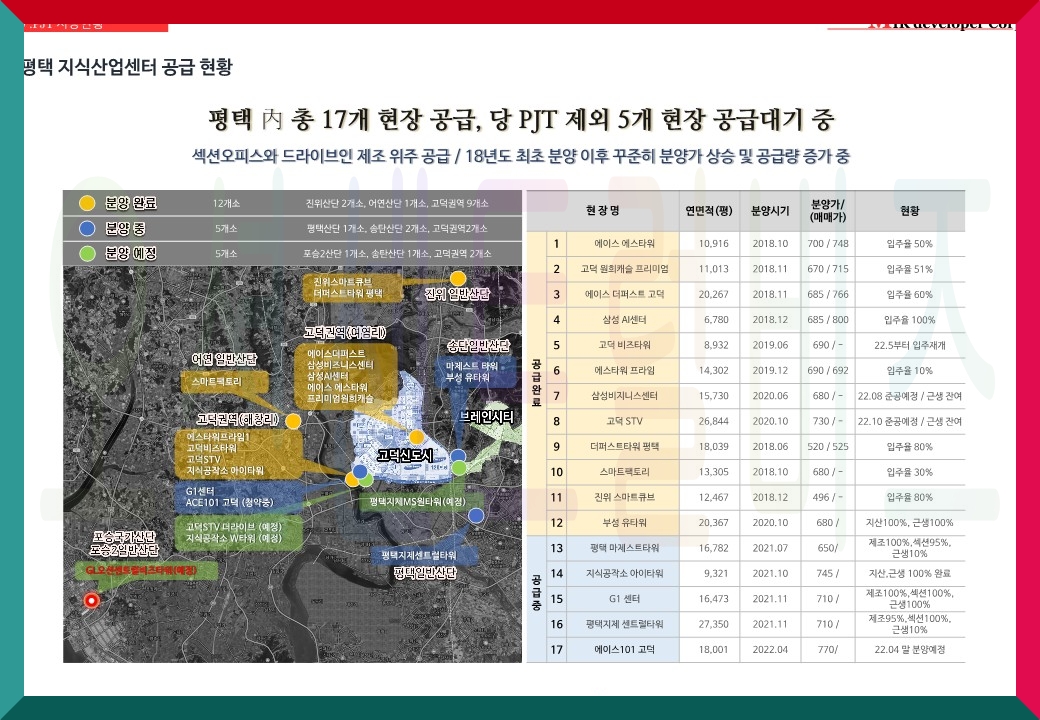Select 지식공작소 아이타워 in row 14
The width and height of the screenshot is (1040, 720).
(624, 573)
